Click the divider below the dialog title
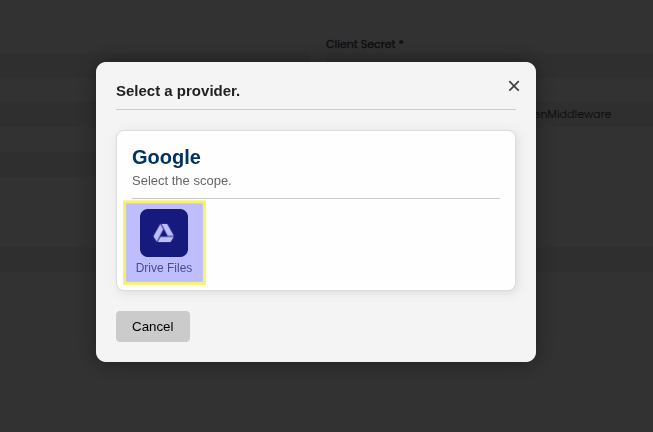Viewport: 653px width, 432px height. tap(316, 110)
